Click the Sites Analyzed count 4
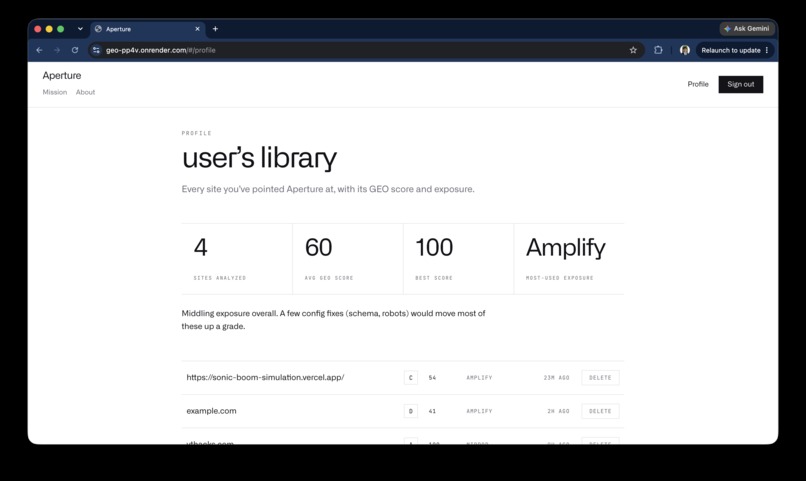 click(200, 247)
